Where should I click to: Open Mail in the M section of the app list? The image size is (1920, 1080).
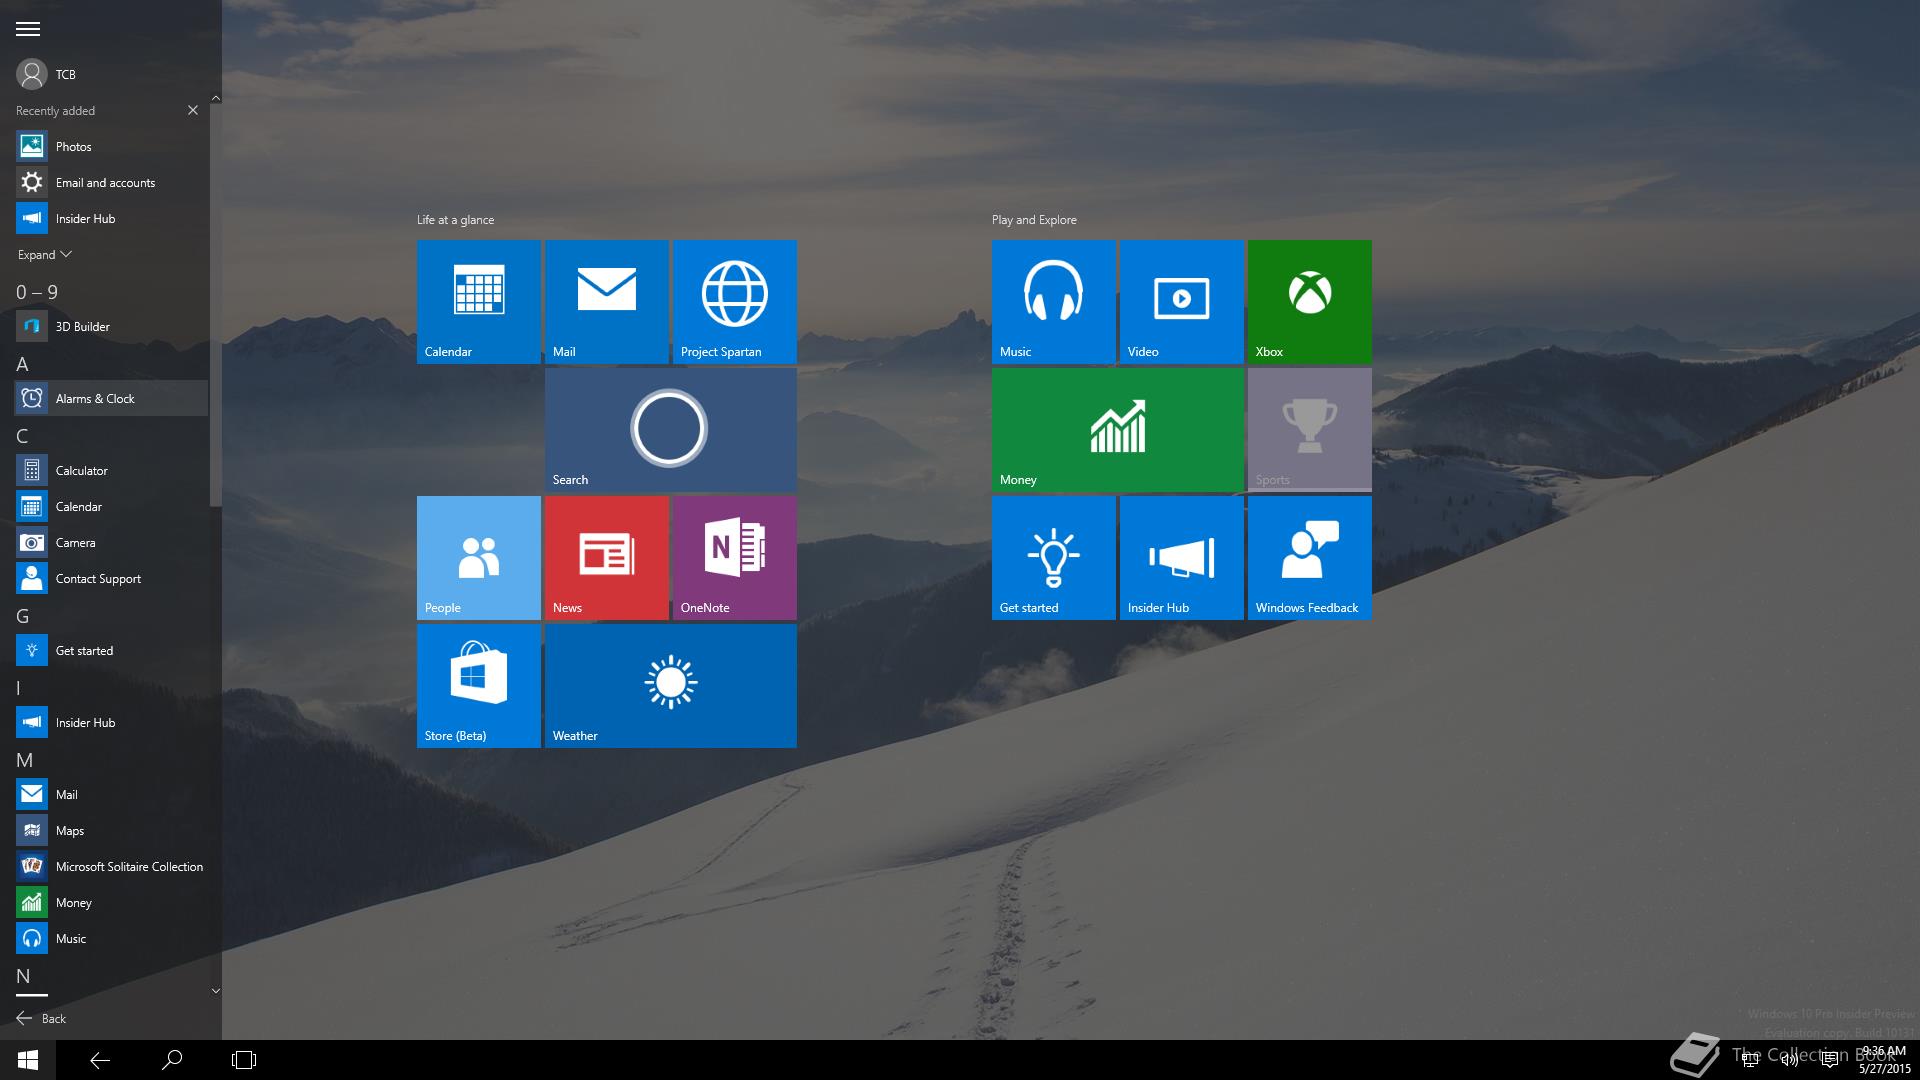tap(111, 794)
